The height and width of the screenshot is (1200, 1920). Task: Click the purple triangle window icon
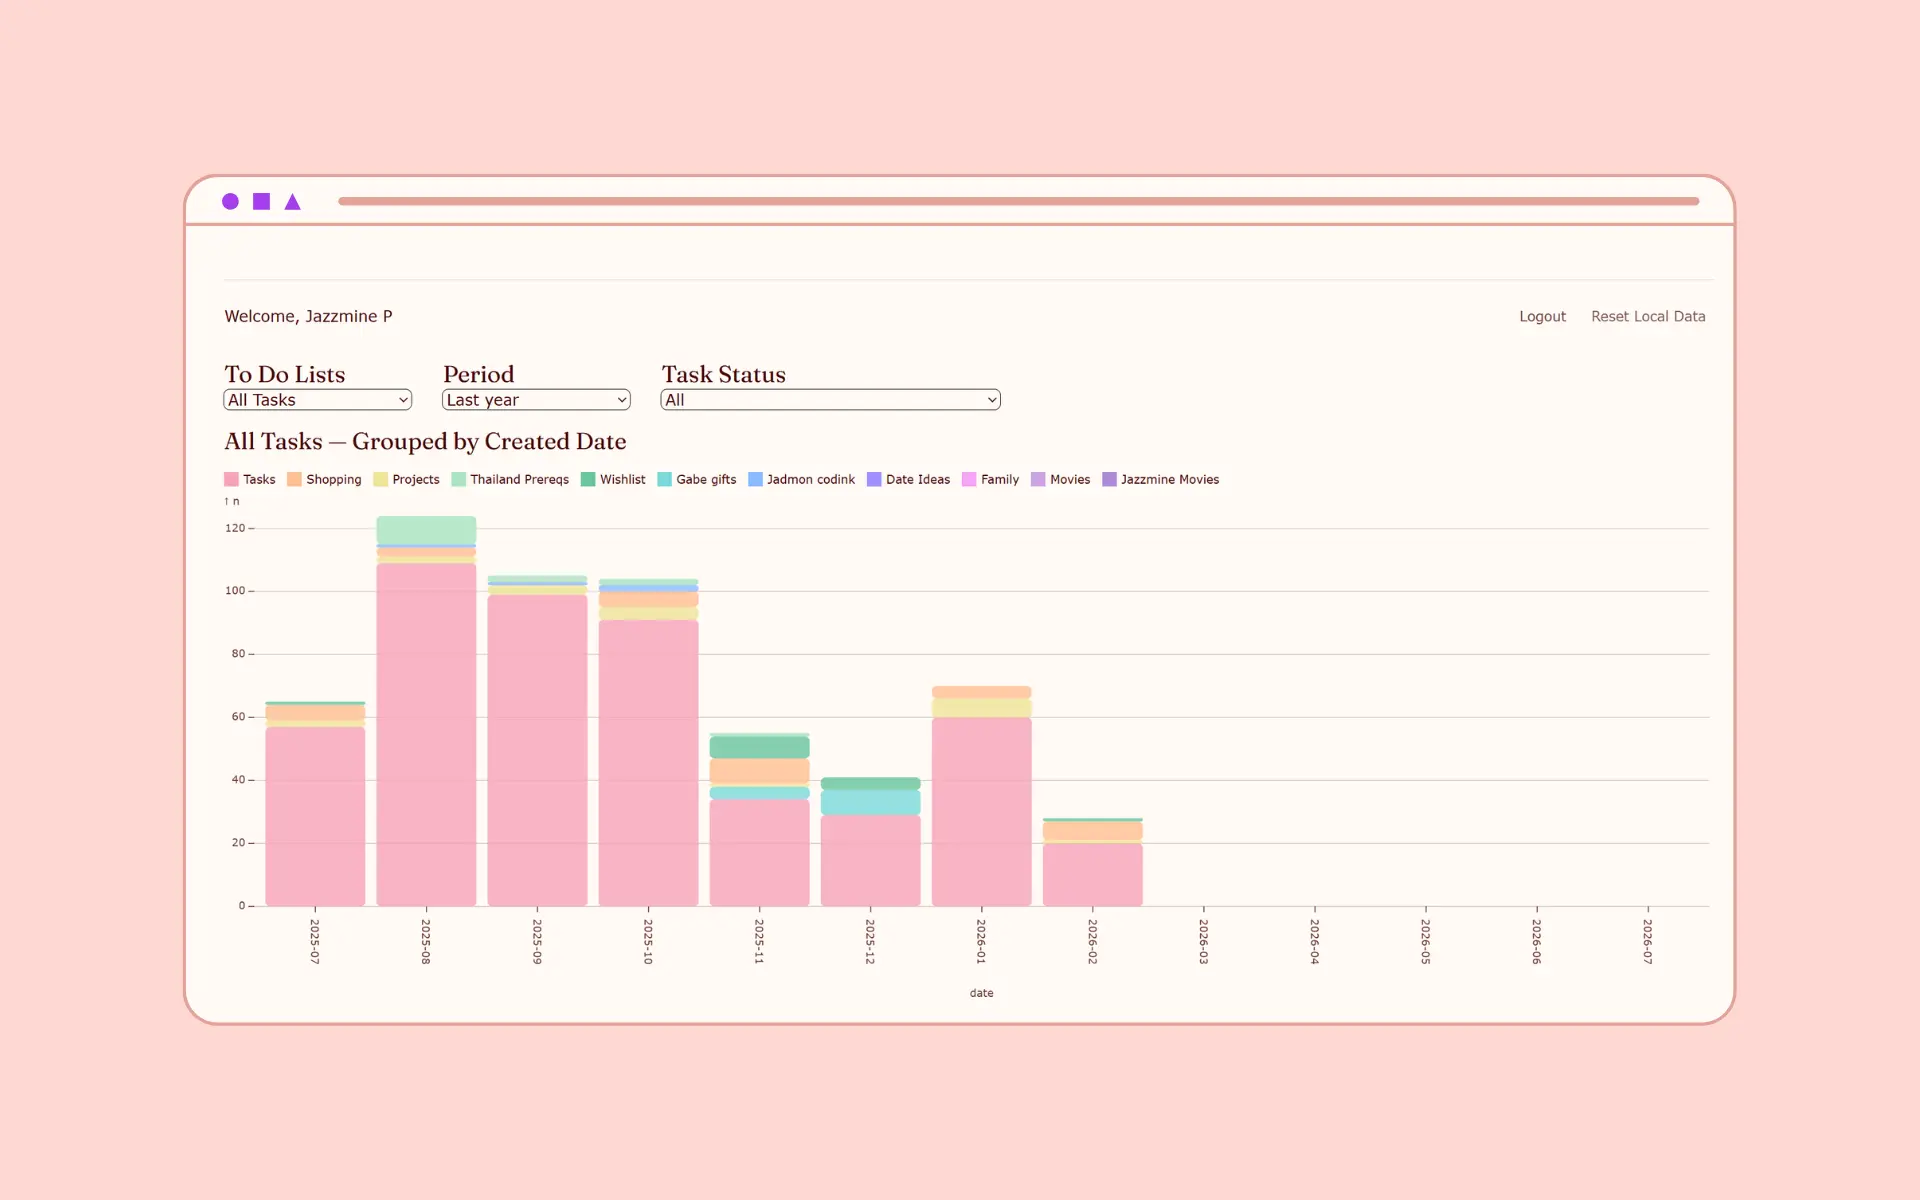292,202
